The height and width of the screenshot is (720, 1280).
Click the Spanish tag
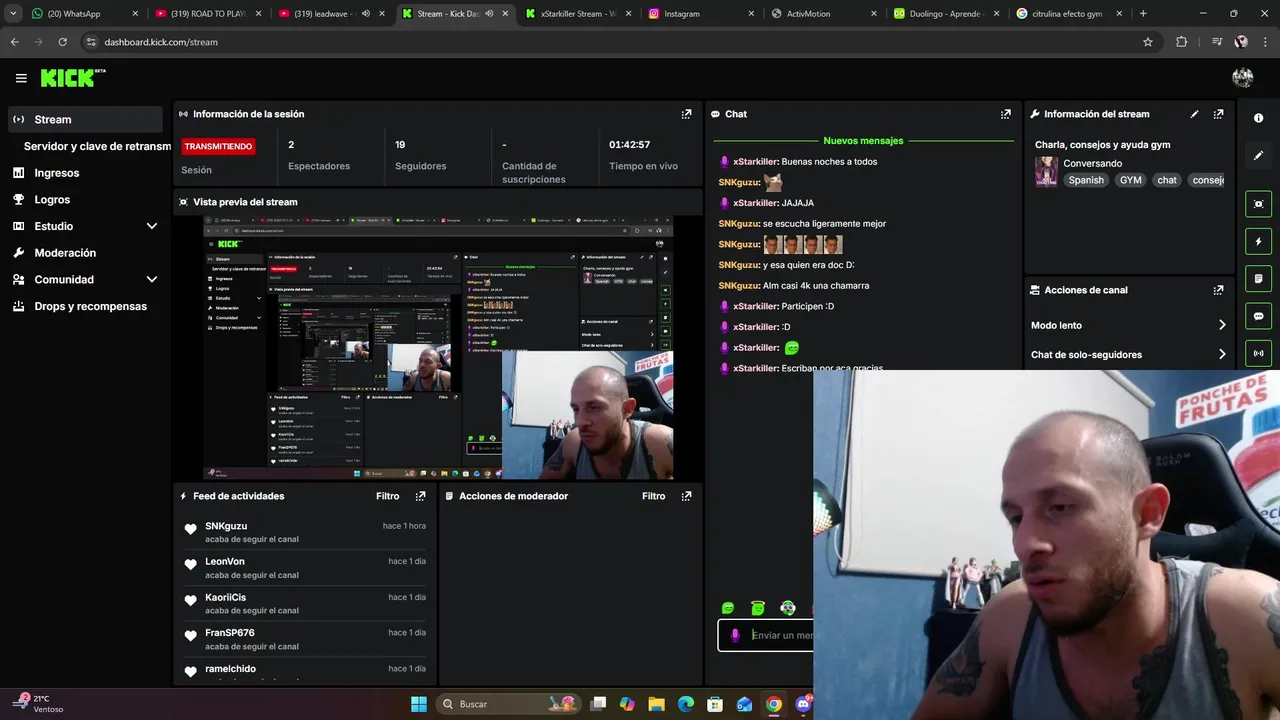click(1086, 180)
